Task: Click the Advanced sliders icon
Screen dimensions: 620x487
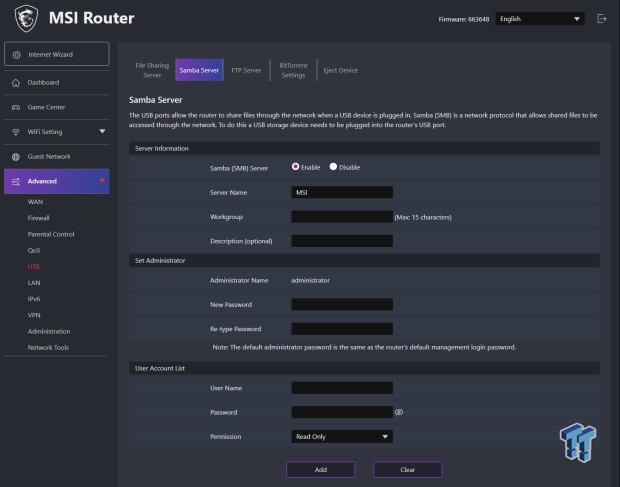Action: (x=16, y=181)
